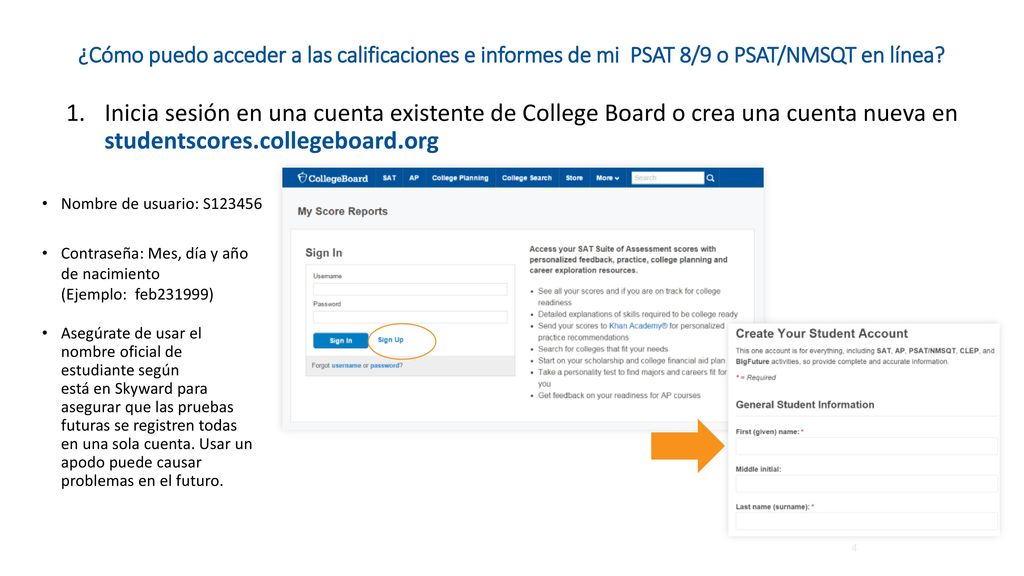1024x576 pixels.
Task: Click the 'Search for colleges that fit your needs' bullet
Action: point(603,349)
